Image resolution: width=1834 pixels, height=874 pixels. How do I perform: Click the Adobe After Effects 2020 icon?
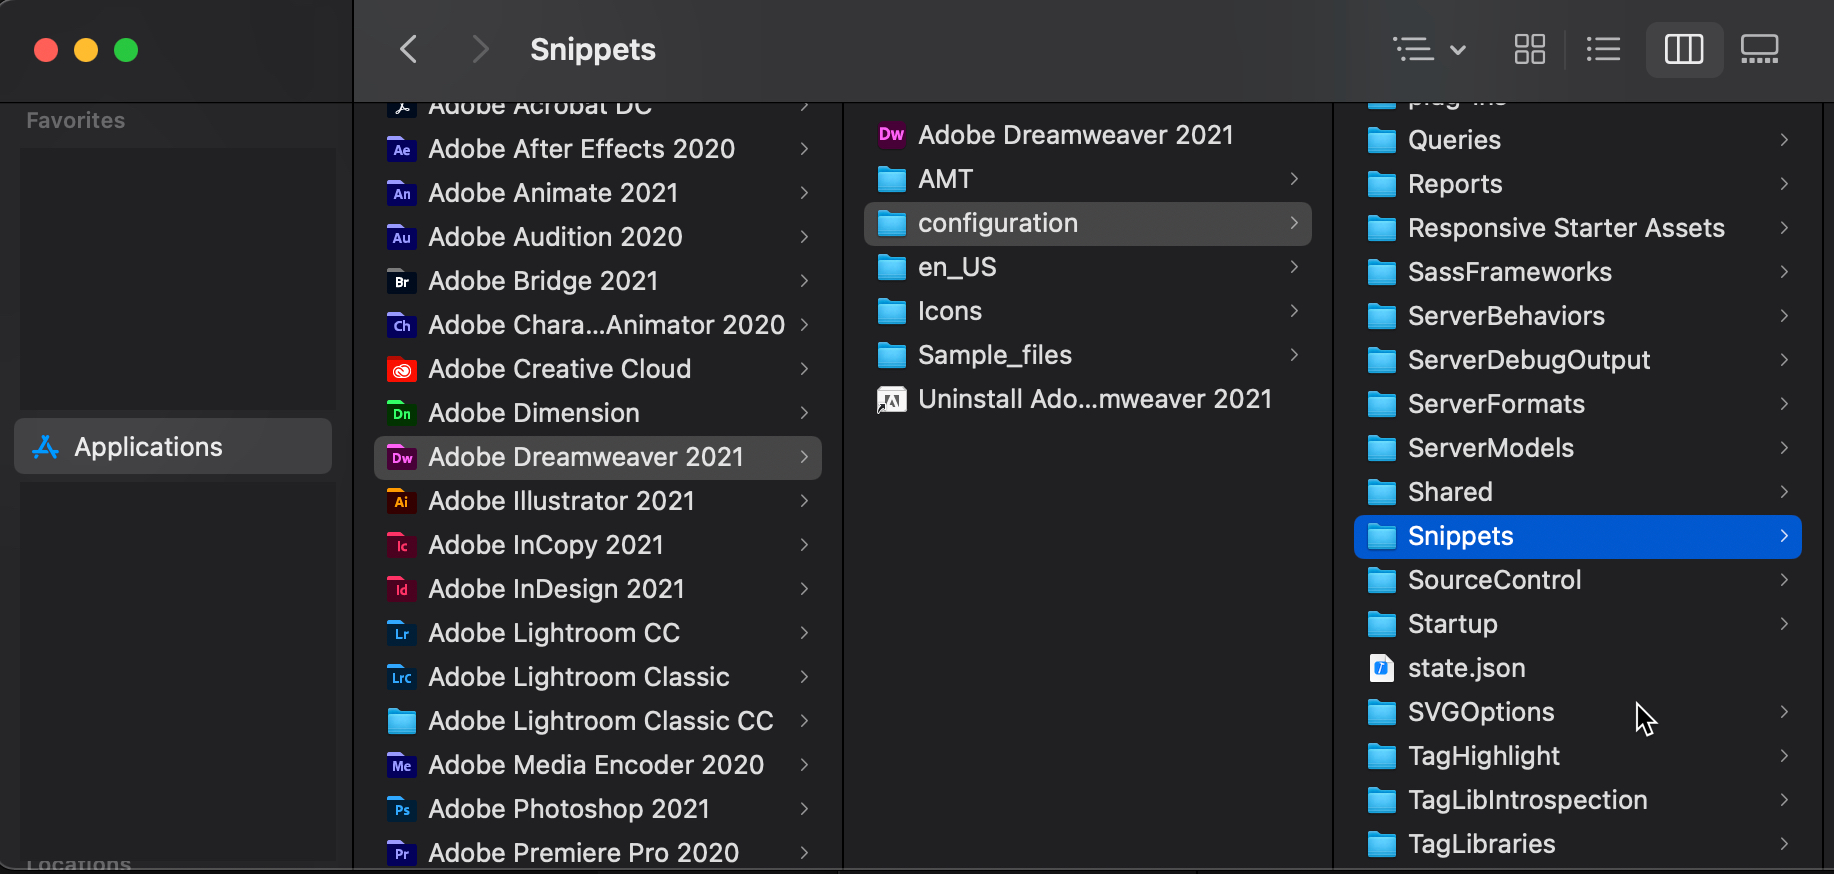[x=401, y=149]
